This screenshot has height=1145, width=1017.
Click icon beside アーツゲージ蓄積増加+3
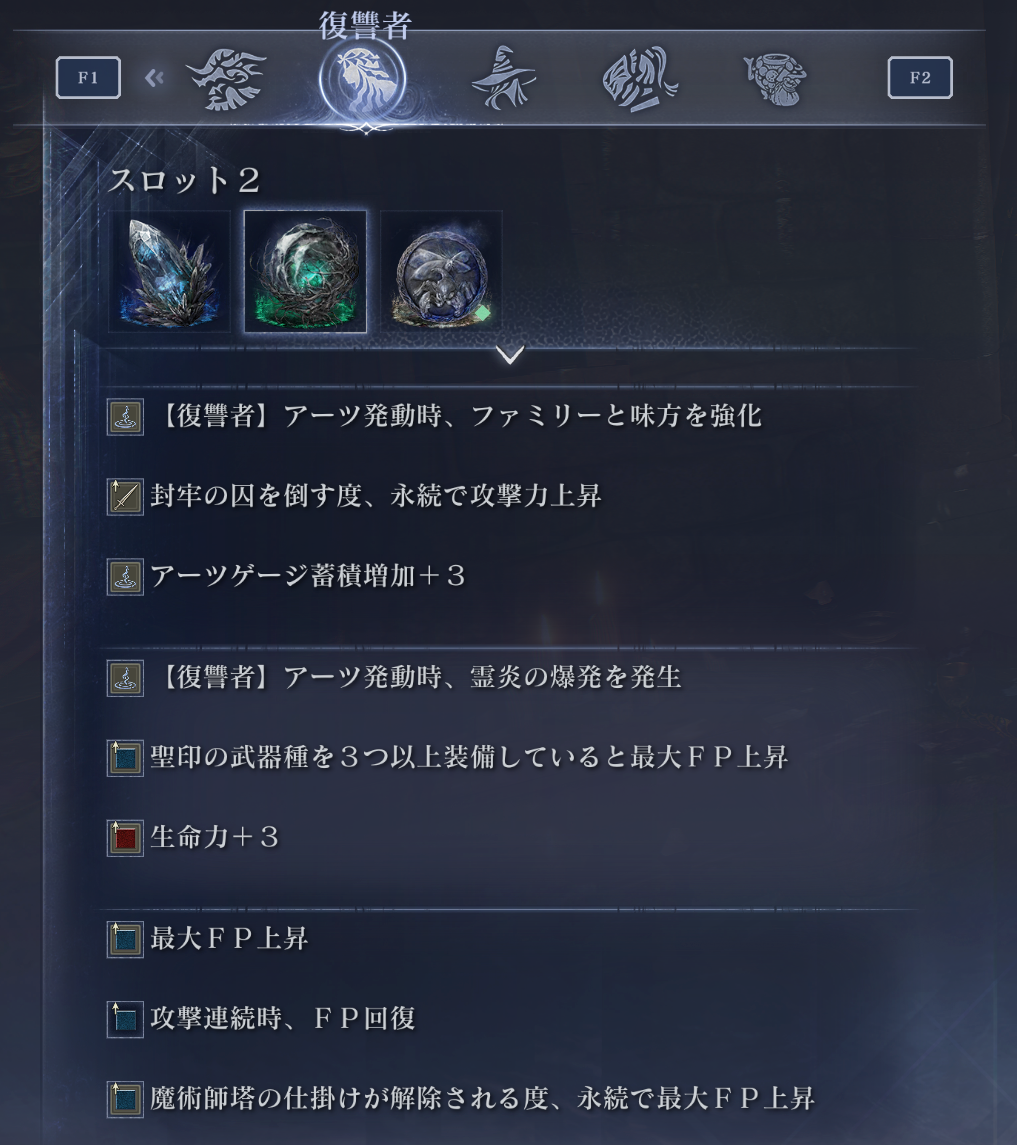click(125, 577)
